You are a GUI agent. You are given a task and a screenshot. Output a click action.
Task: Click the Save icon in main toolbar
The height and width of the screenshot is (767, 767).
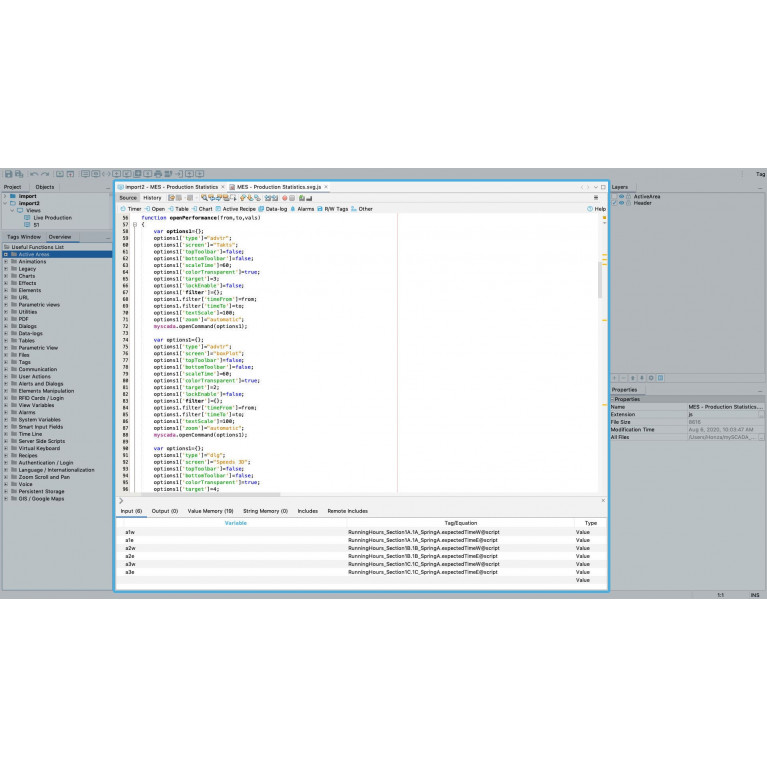[x=8, y=174]
